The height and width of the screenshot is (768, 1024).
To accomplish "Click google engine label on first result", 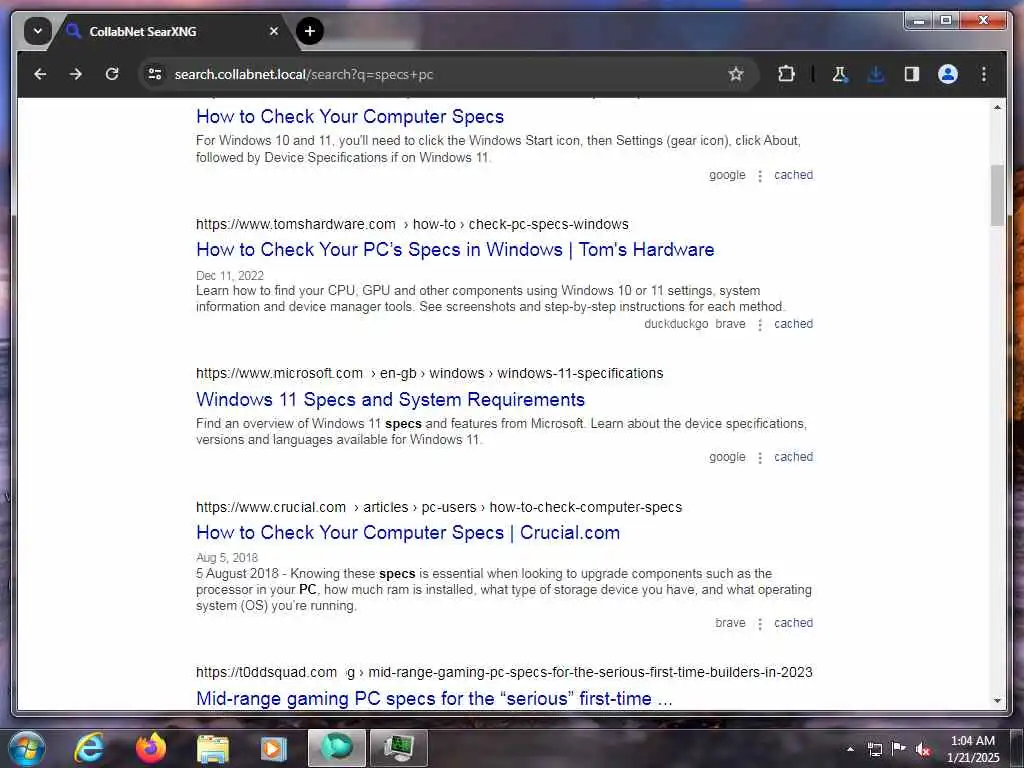I will 727,175.
